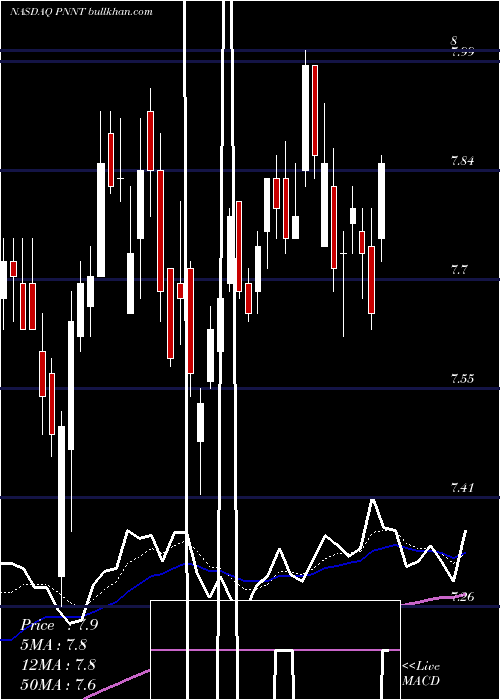The width and height of the screenshot is (500, 700).
Task: Click the 7.55 price axis label
Action: coord(462,379)
